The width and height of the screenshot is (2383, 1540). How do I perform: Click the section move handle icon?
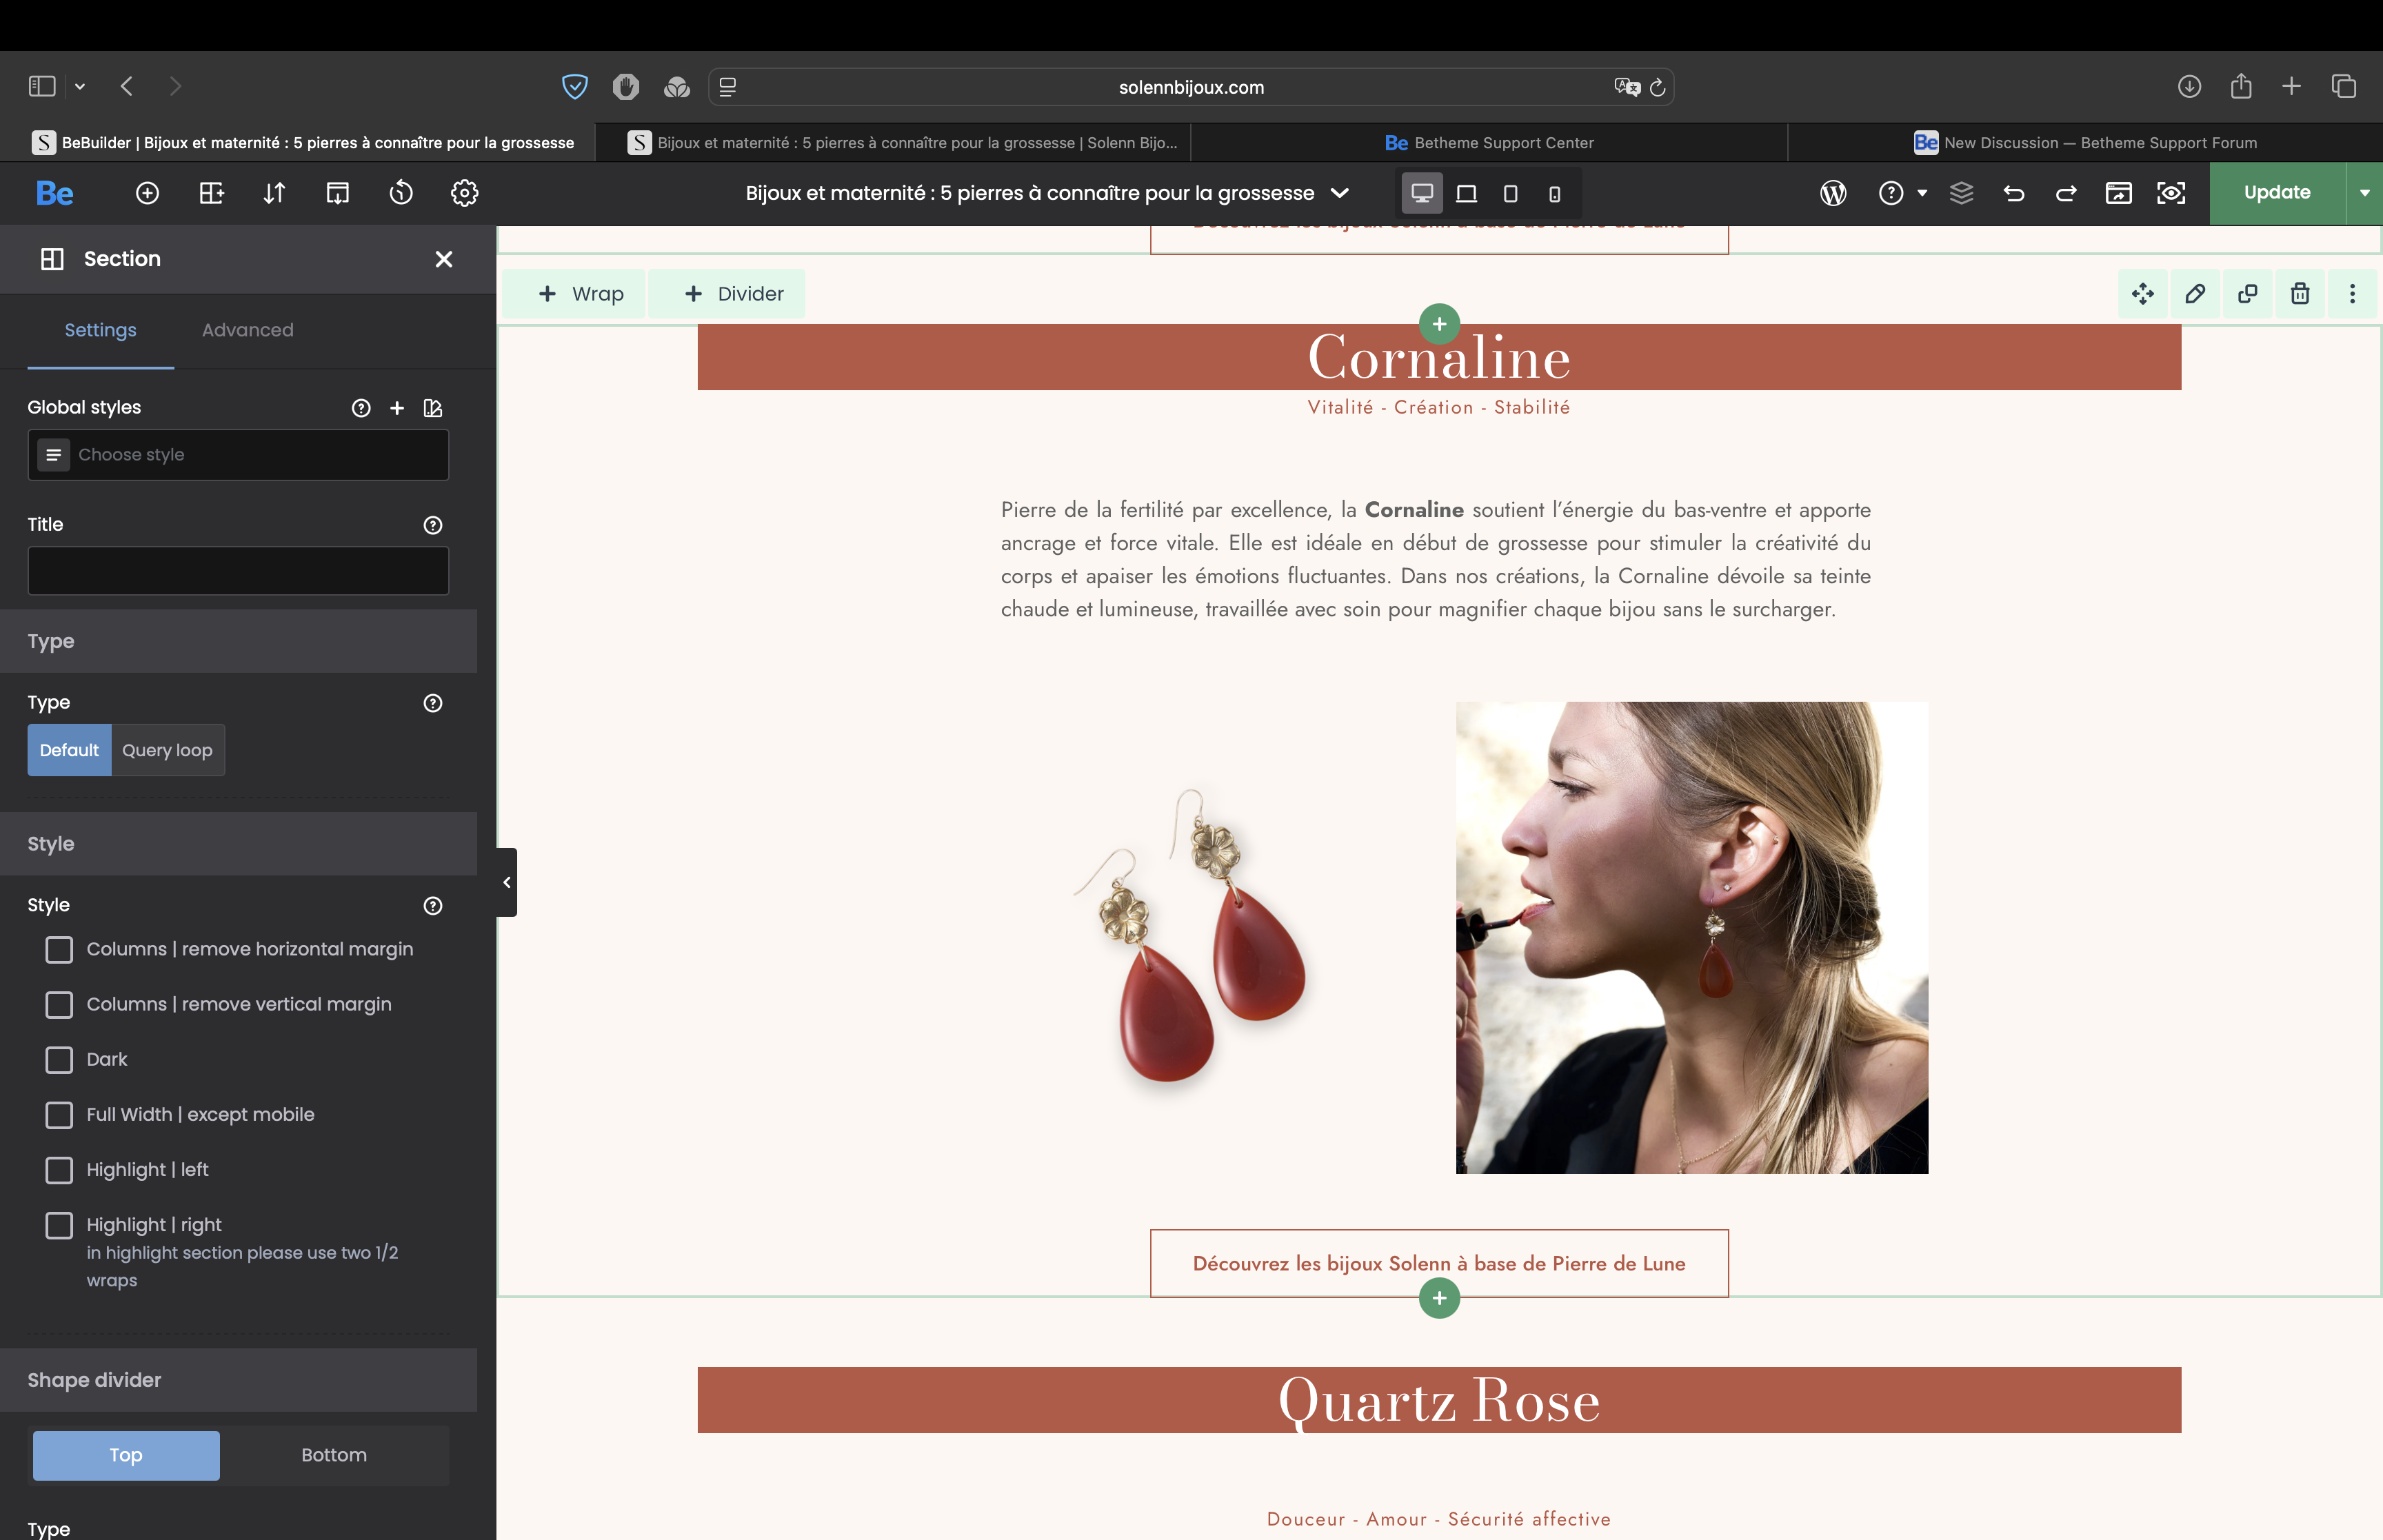pos(2142,293)
